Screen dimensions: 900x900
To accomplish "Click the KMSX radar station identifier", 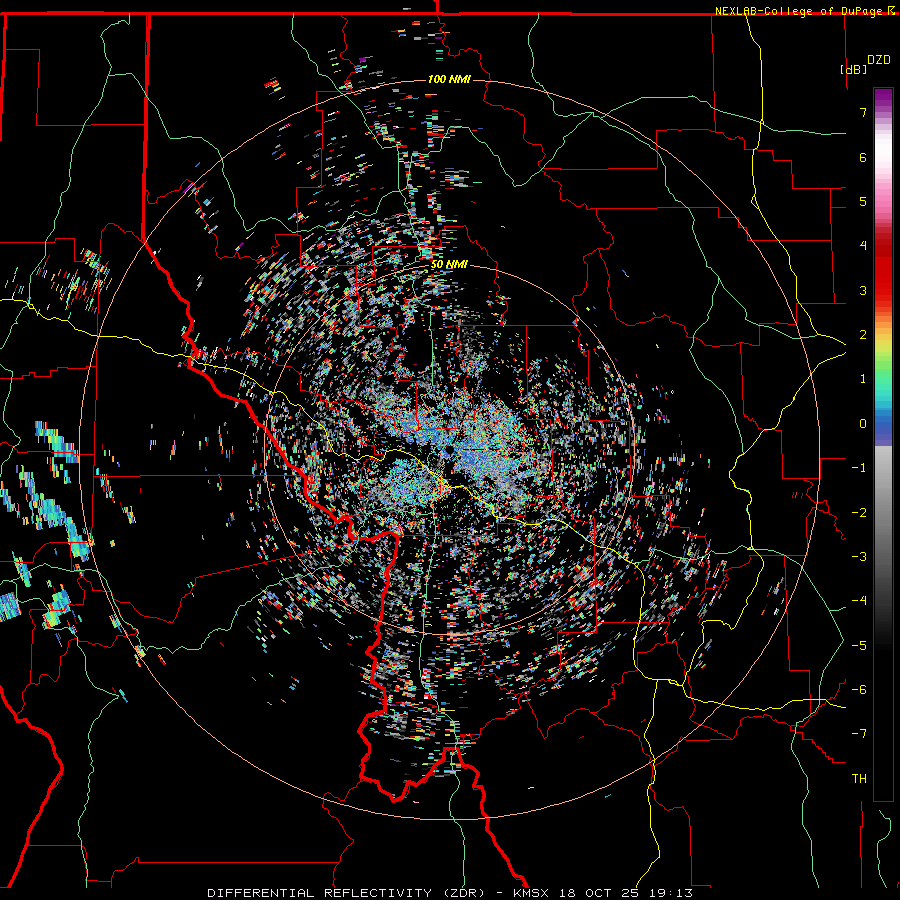I will (533, 893).
